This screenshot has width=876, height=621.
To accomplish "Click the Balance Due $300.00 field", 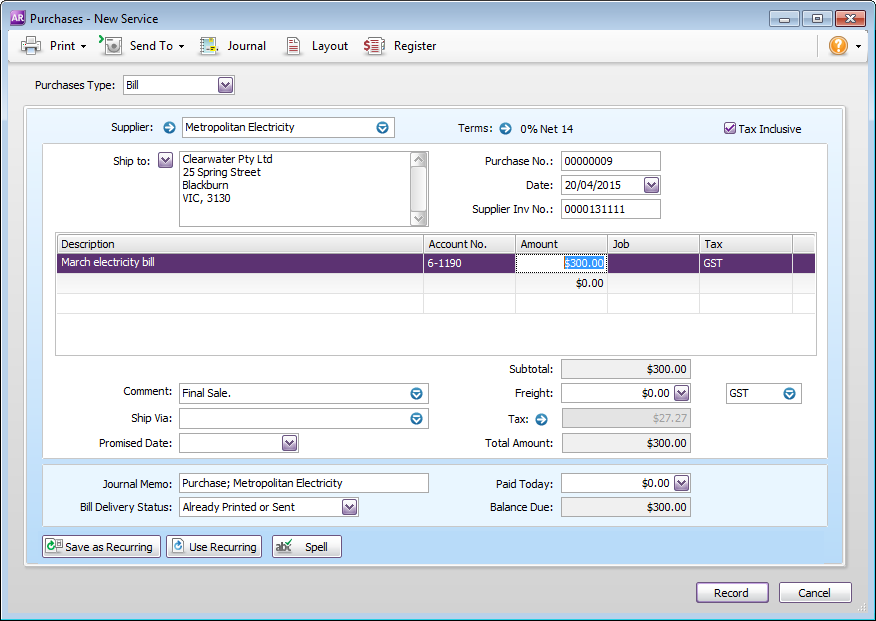I will [626, 507].
